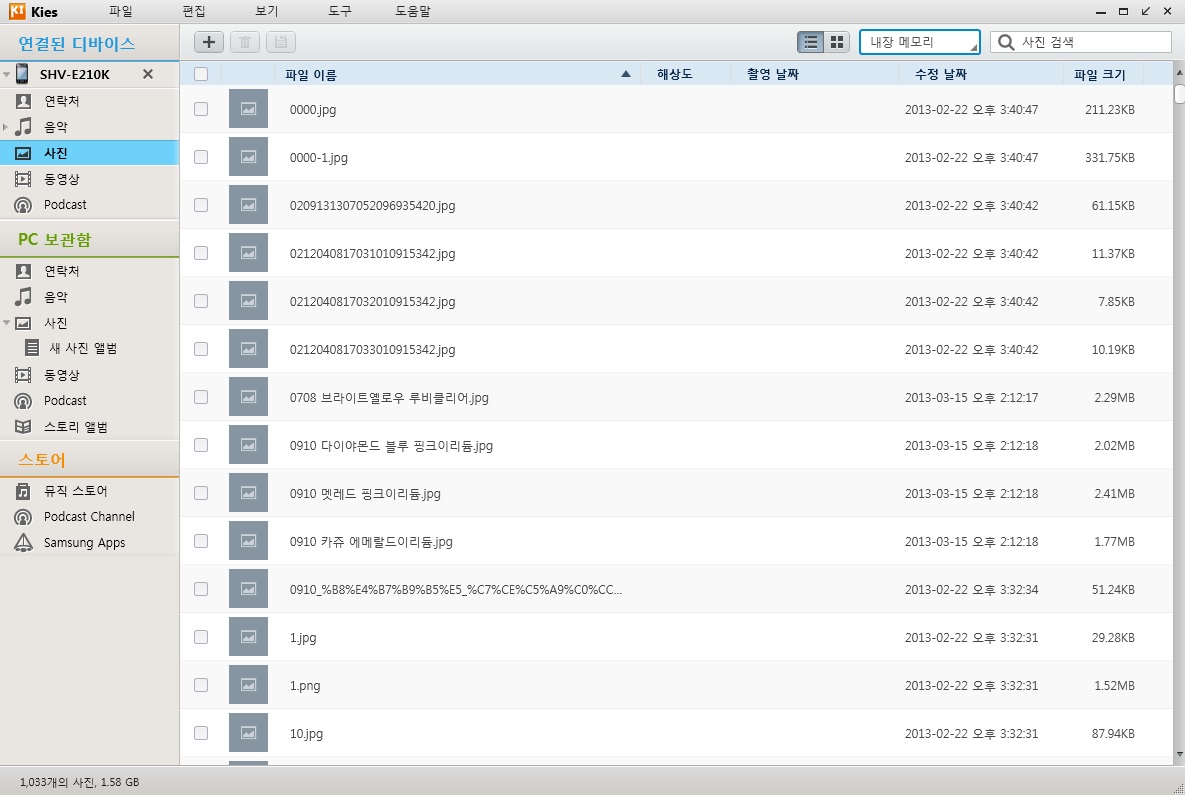Open the 내장 메모리 storage dropdown
1185x795 pixels.
coord(919,42)
